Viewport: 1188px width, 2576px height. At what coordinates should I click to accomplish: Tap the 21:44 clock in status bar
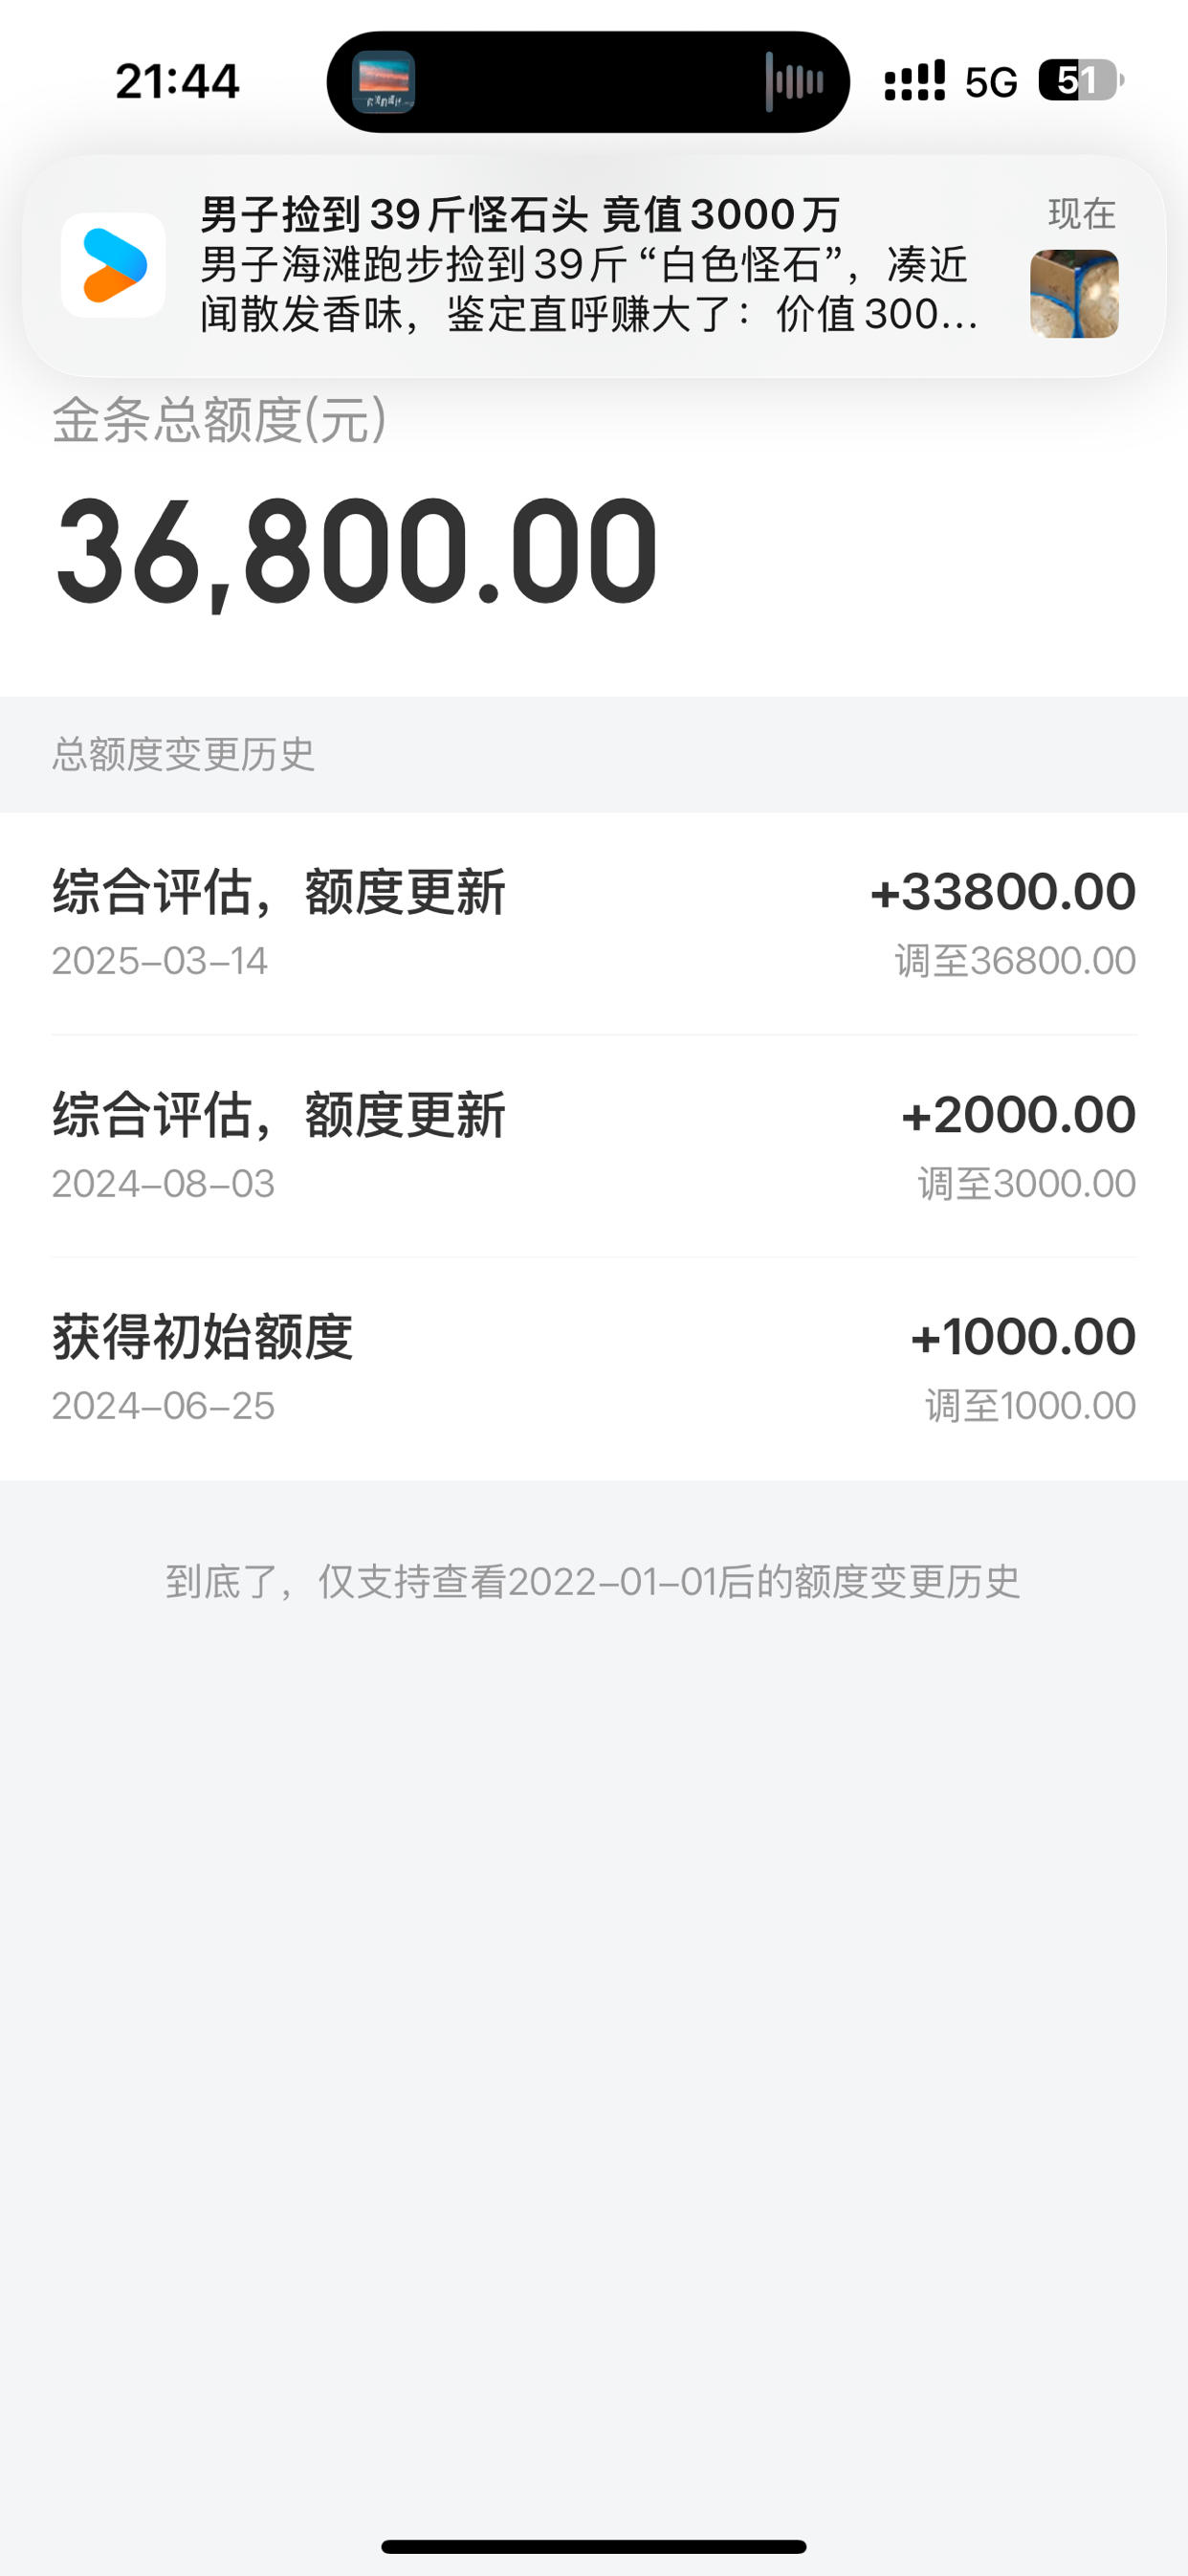point(177,82)
